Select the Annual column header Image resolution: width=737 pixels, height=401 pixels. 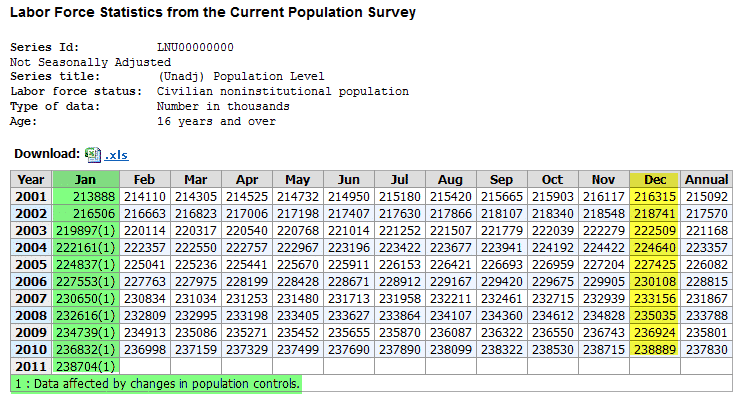coord(706,179)
